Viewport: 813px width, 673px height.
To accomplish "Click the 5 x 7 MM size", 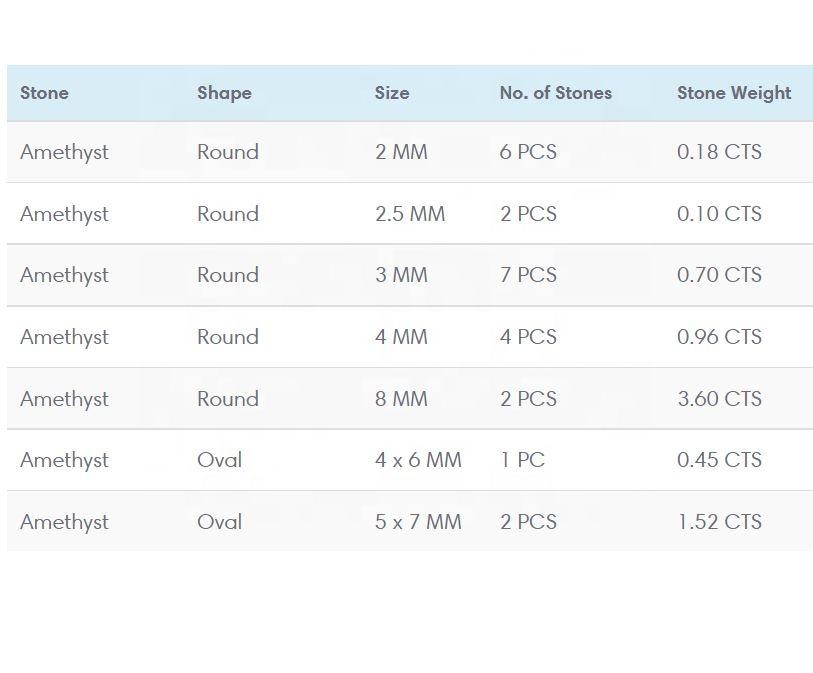I will tap(418, 522).
